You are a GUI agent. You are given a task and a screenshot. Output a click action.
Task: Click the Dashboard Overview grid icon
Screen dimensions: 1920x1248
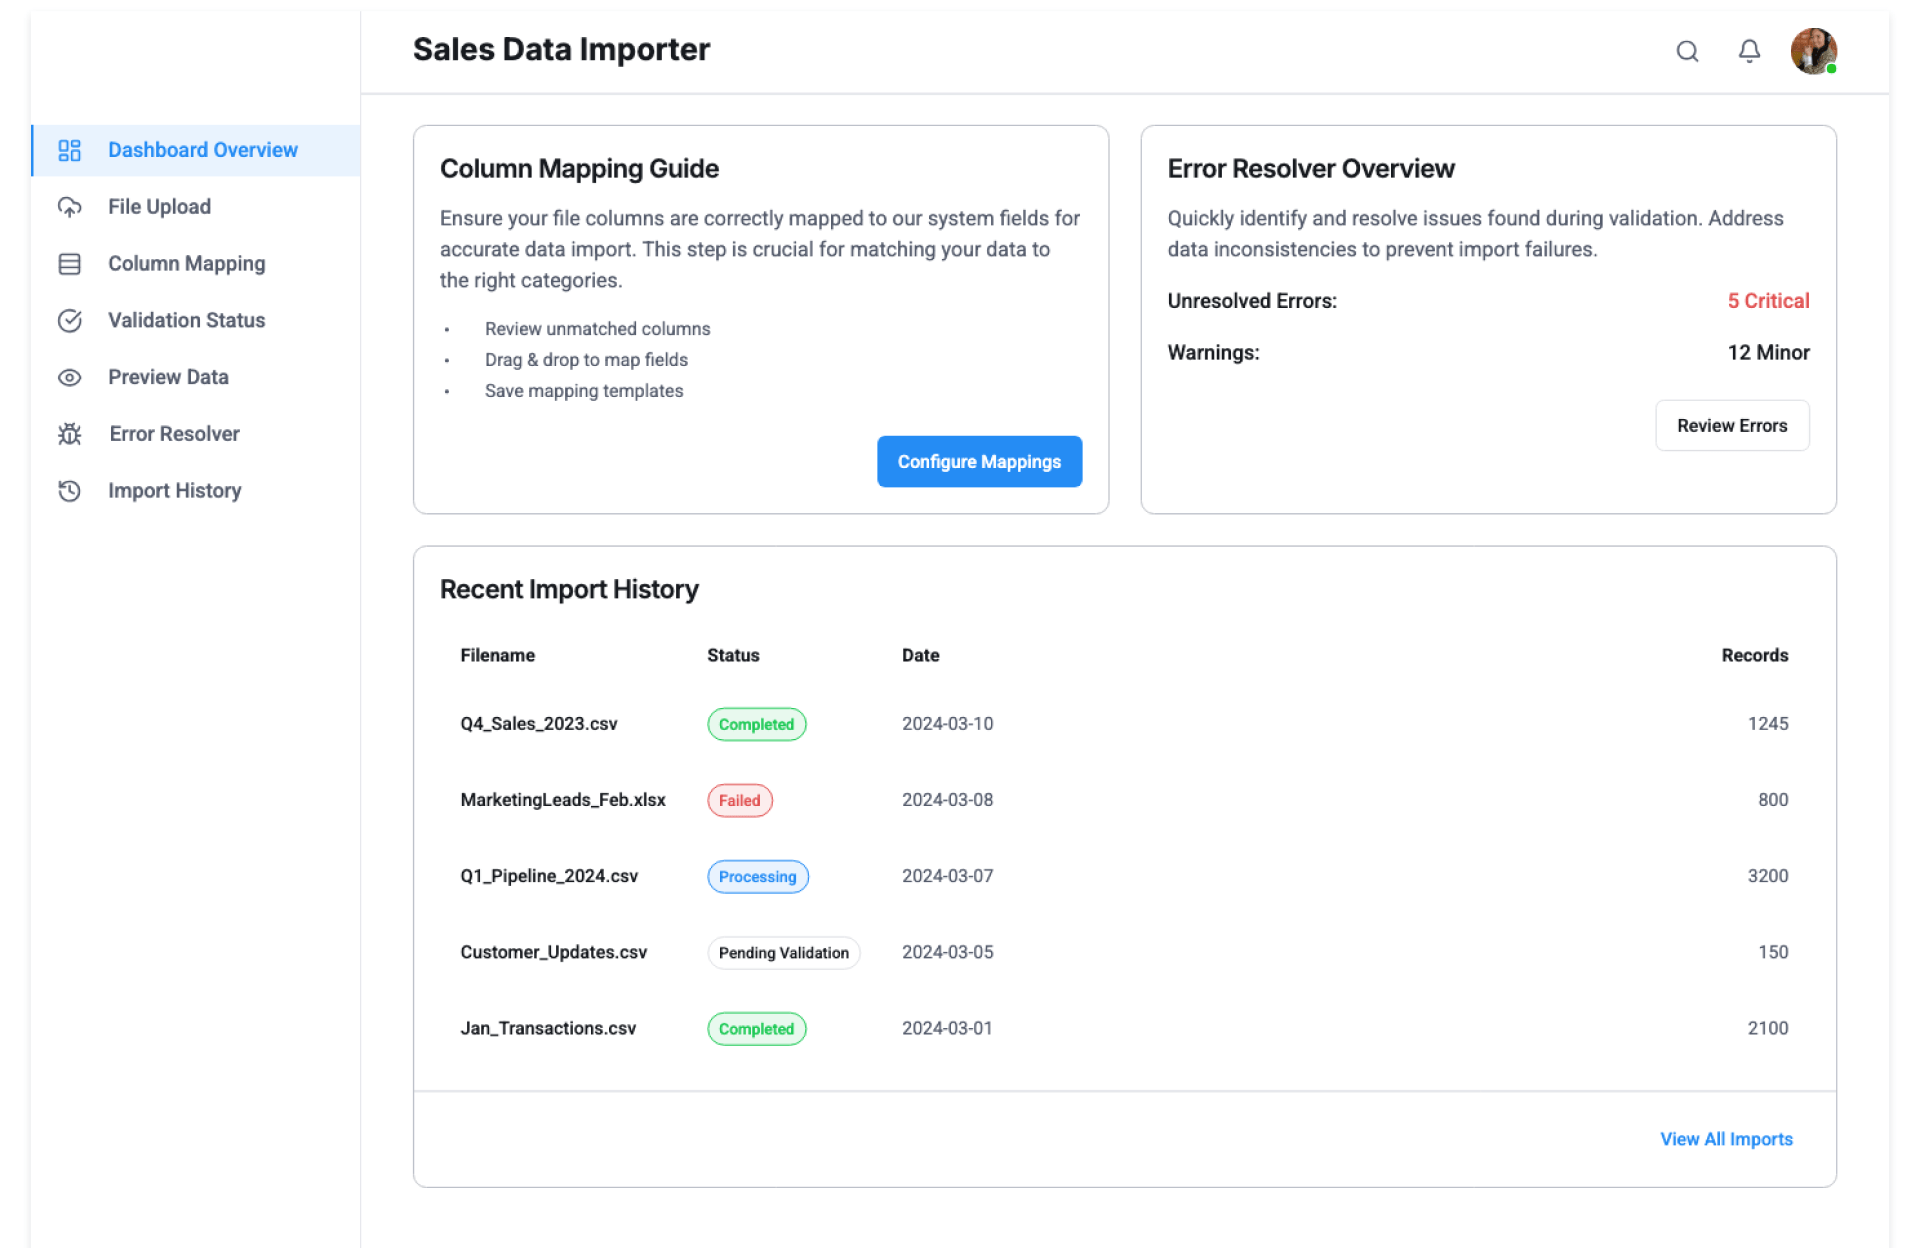69,150
